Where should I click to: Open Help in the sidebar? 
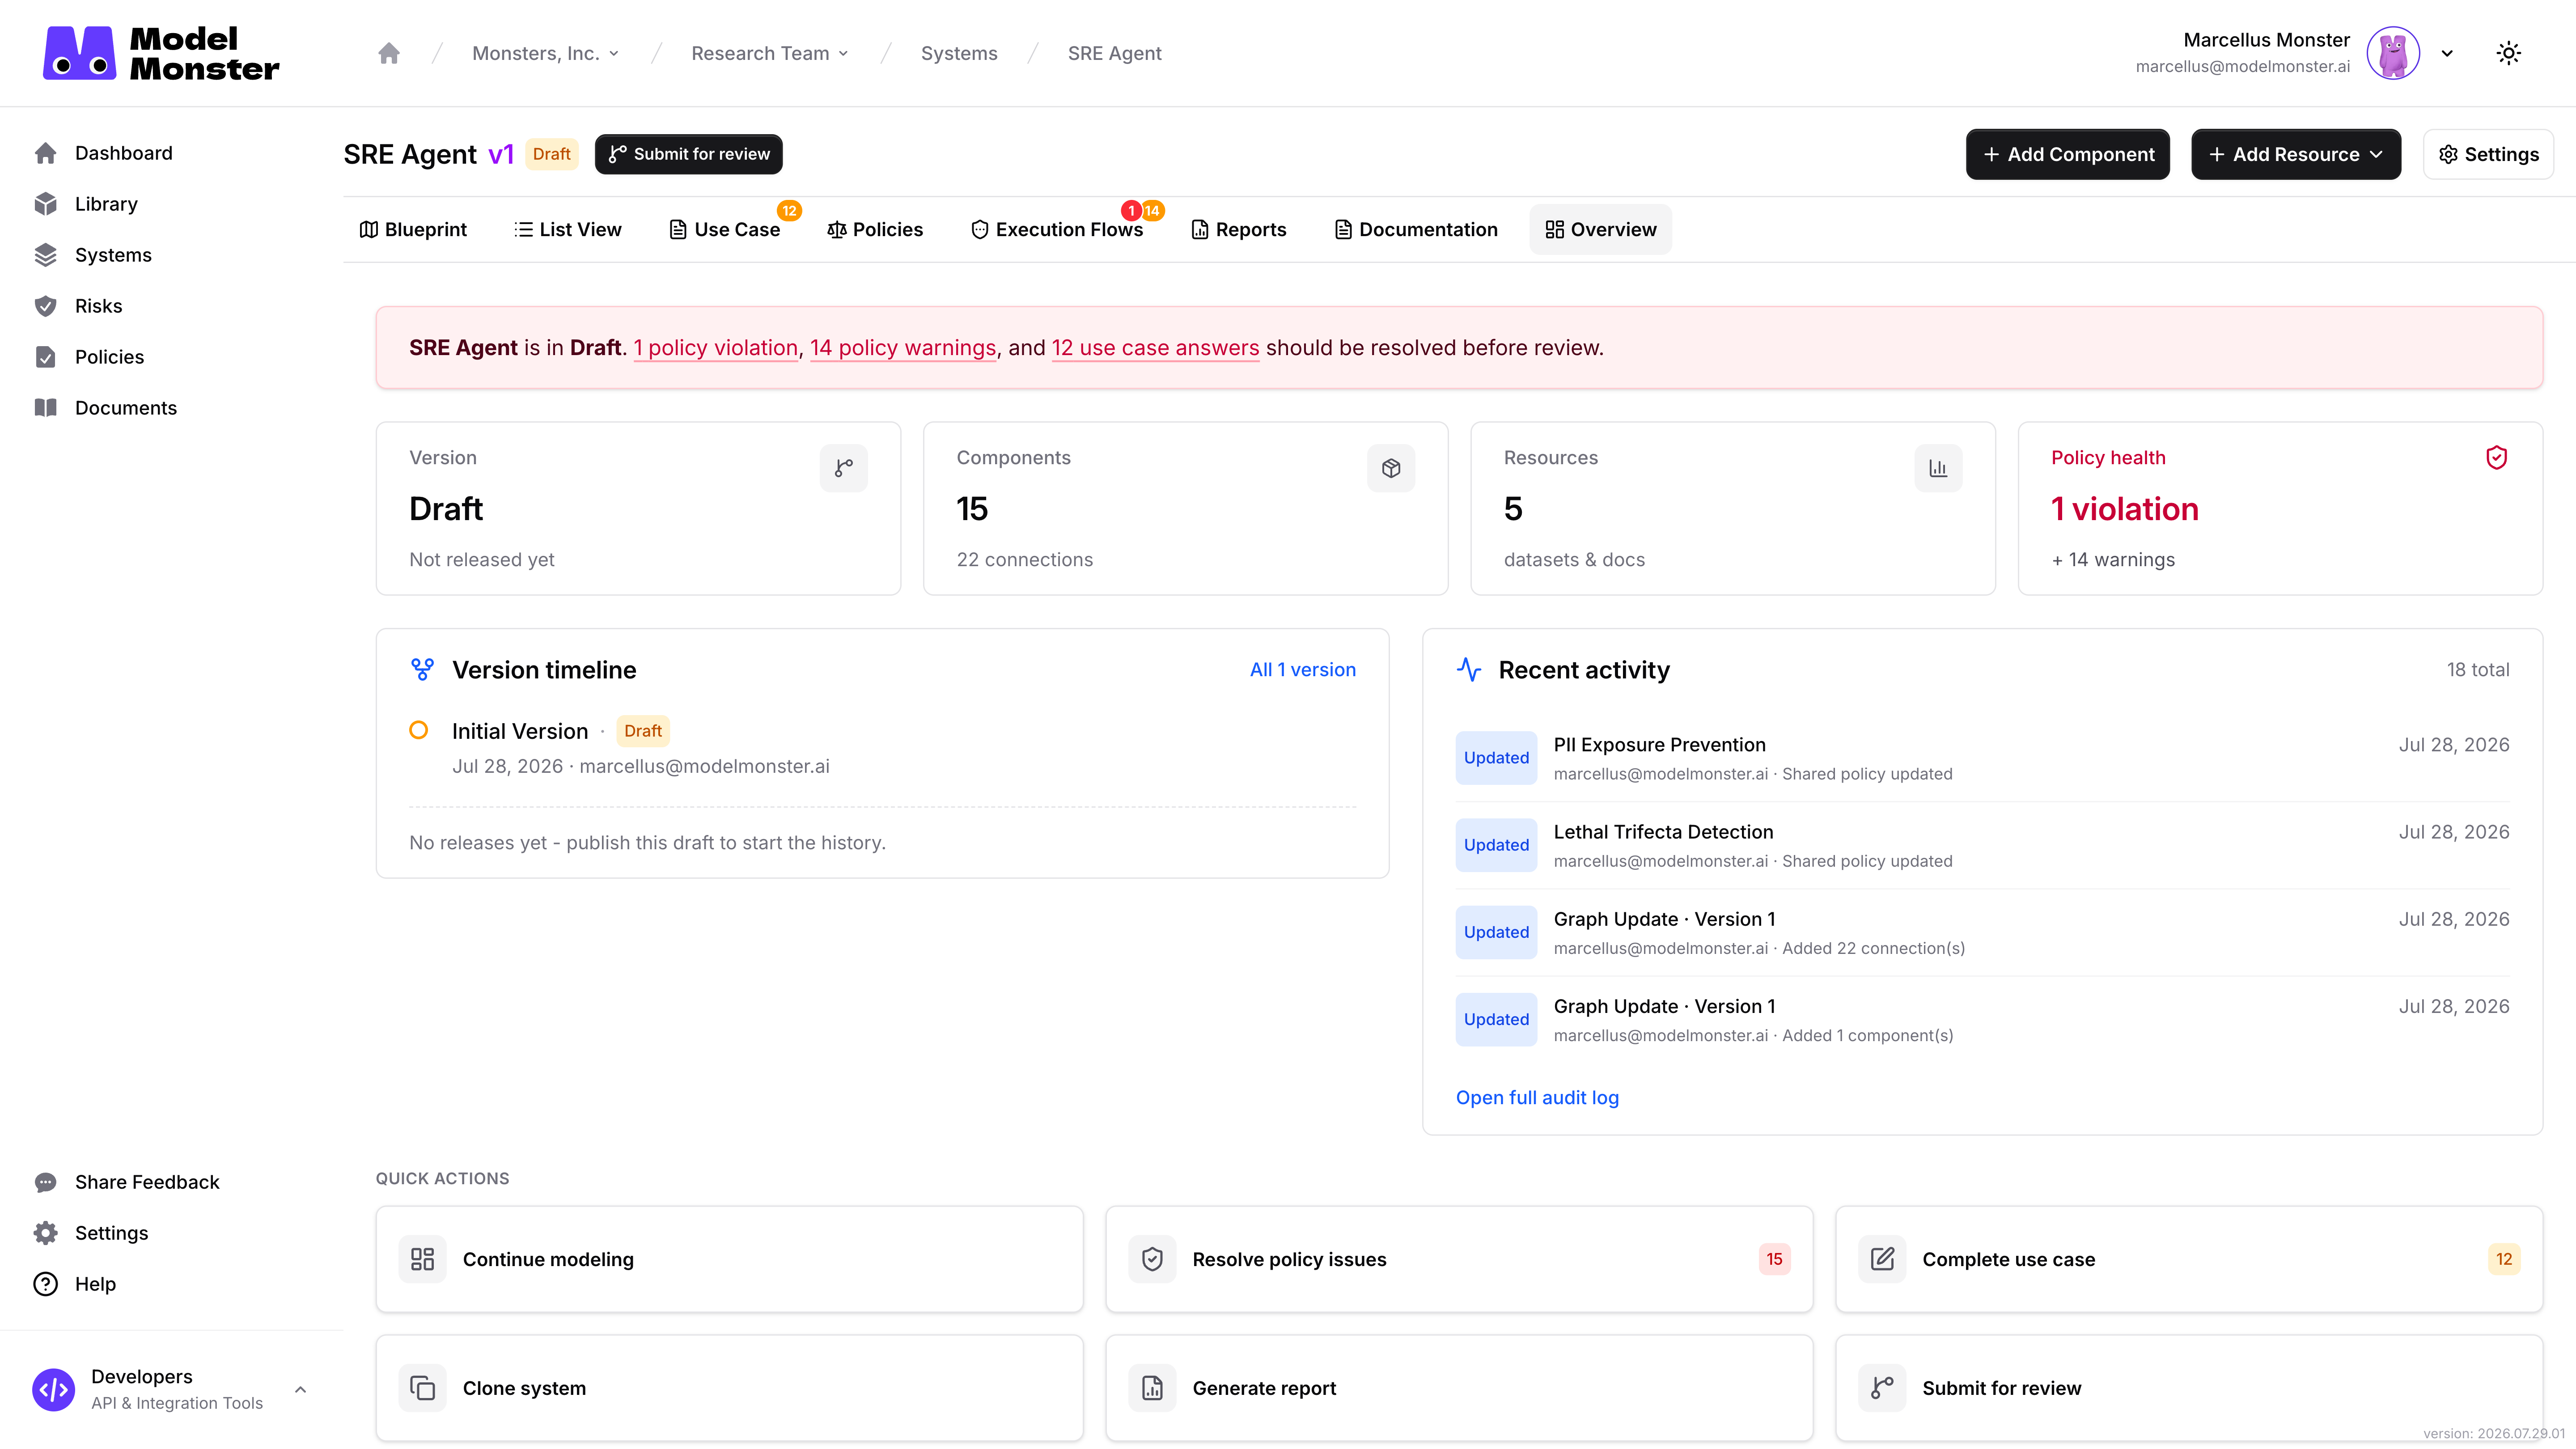pos(95,1284)
